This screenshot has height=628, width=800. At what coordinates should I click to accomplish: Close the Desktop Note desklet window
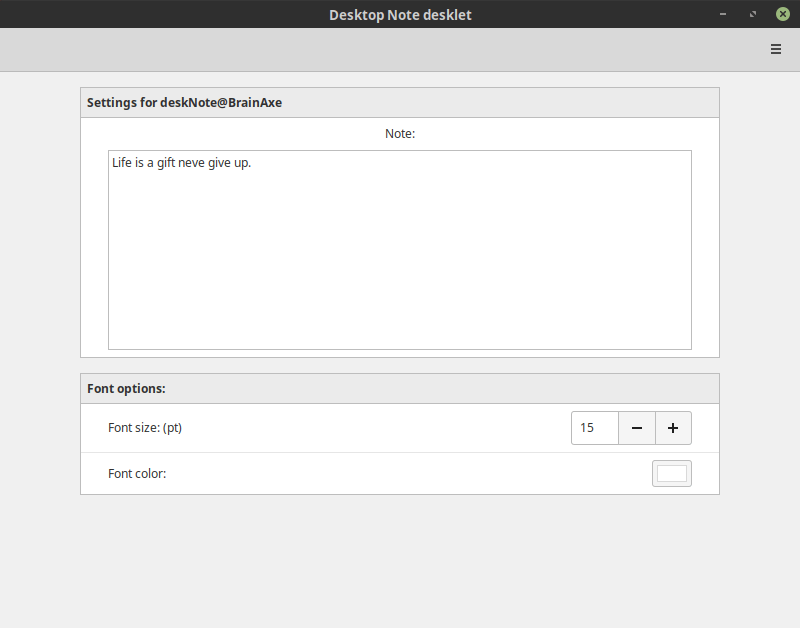(x=783, y=14)
